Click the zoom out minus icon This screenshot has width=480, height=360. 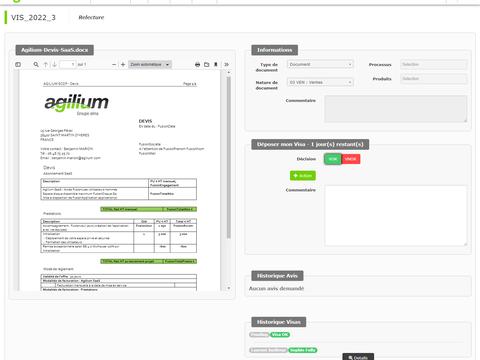[x=114, y=64]
